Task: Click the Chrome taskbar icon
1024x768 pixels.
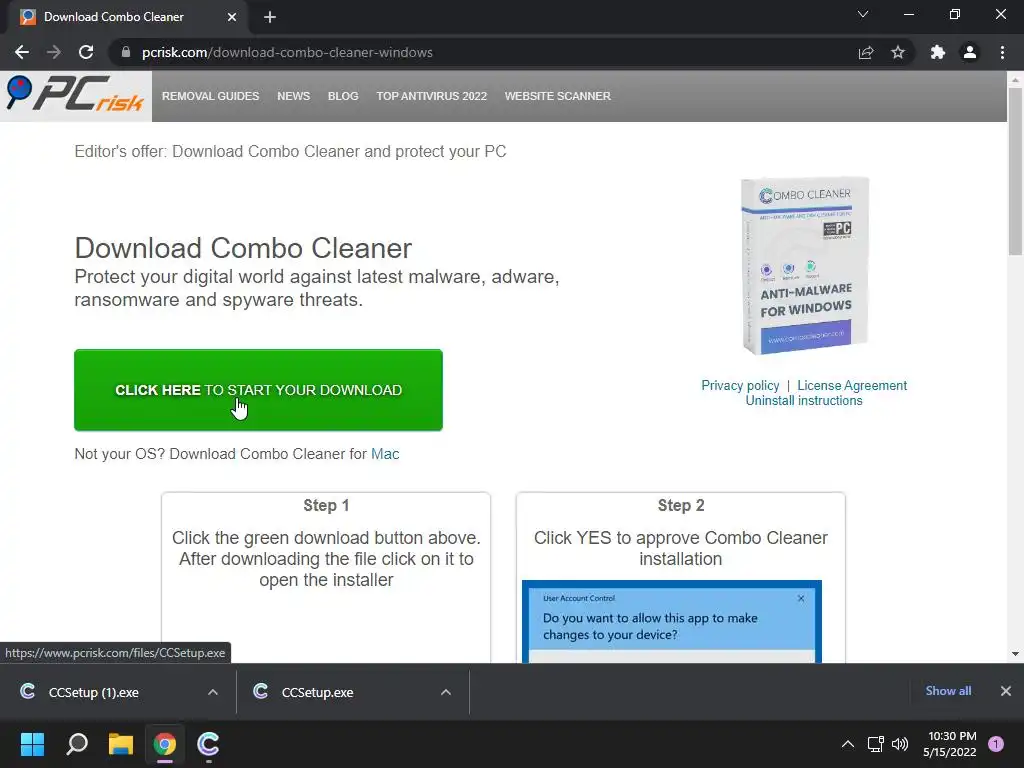Action: 165,744
